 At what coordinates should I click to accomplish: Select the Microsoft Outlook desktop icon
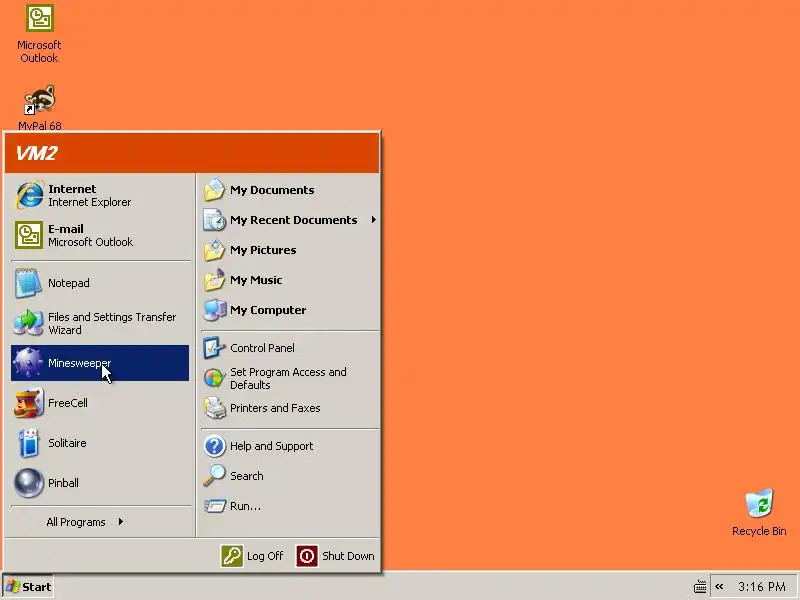coord(39,34)
